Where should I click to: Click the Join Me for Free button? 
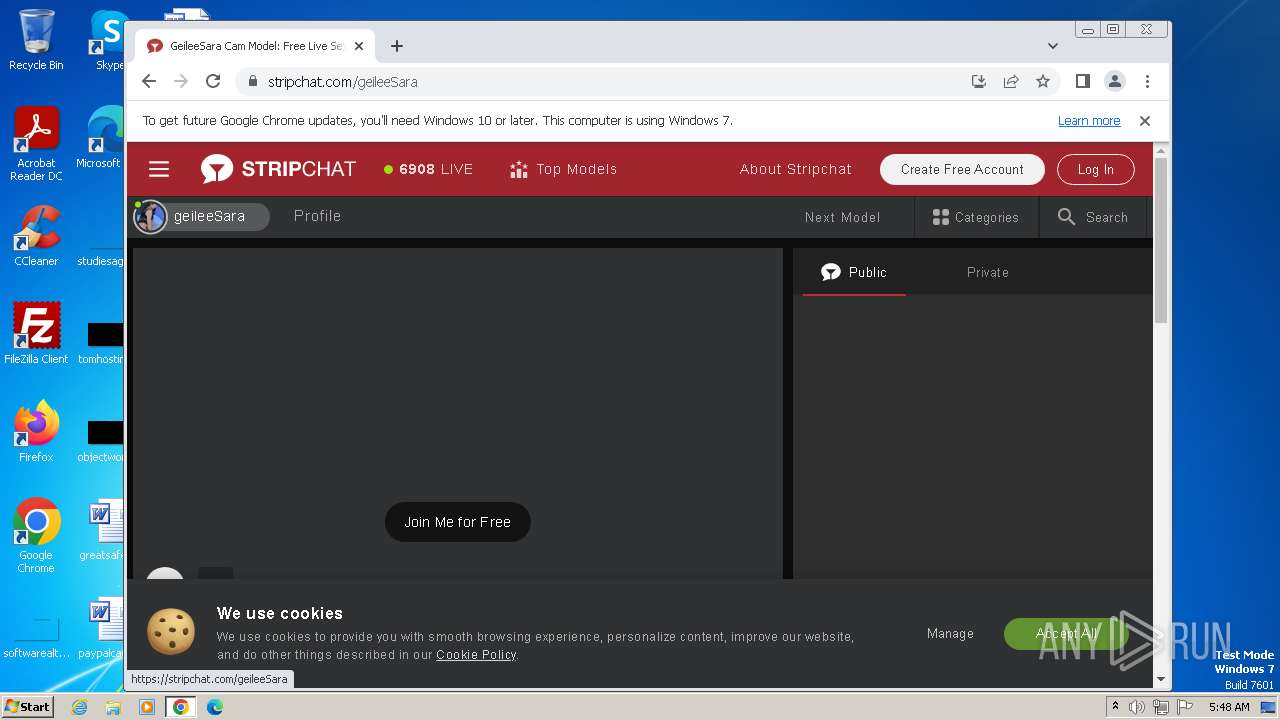coord(457,522)
